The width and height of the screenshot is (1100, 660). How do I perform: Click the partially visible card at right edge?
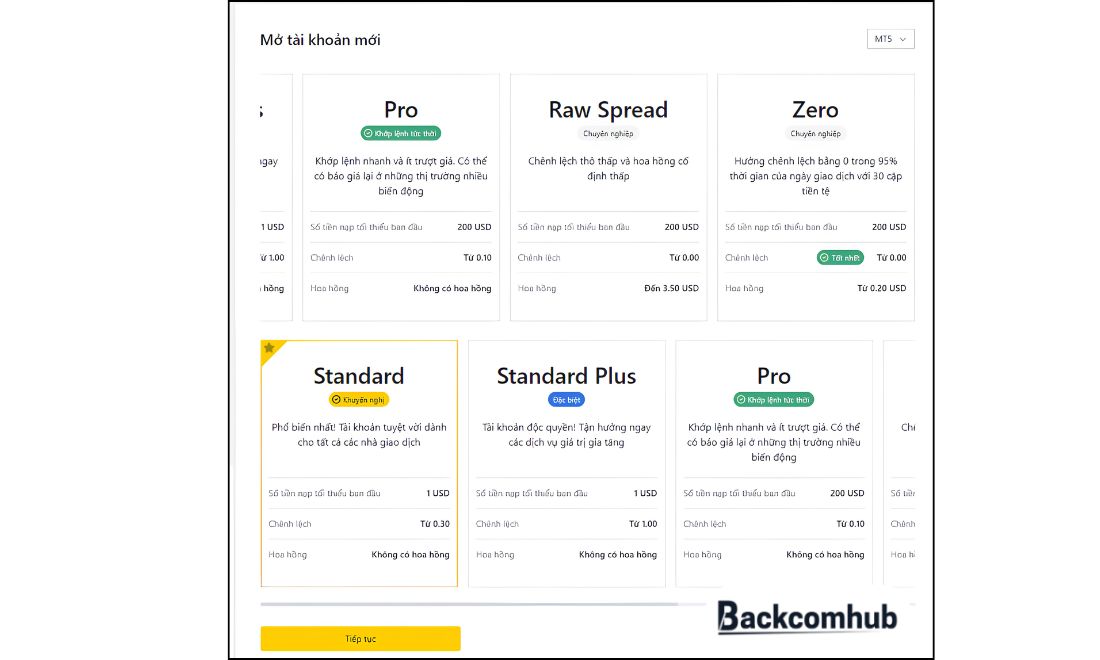pyautogui.click(x=899, y=463)
